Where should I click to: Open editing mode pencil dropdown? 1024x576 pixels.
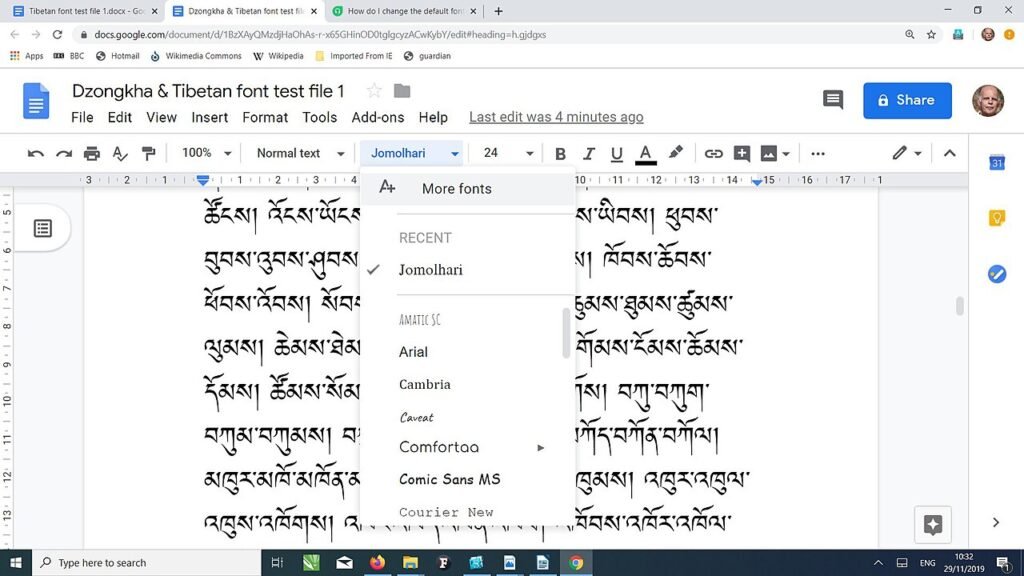(908, 153)
